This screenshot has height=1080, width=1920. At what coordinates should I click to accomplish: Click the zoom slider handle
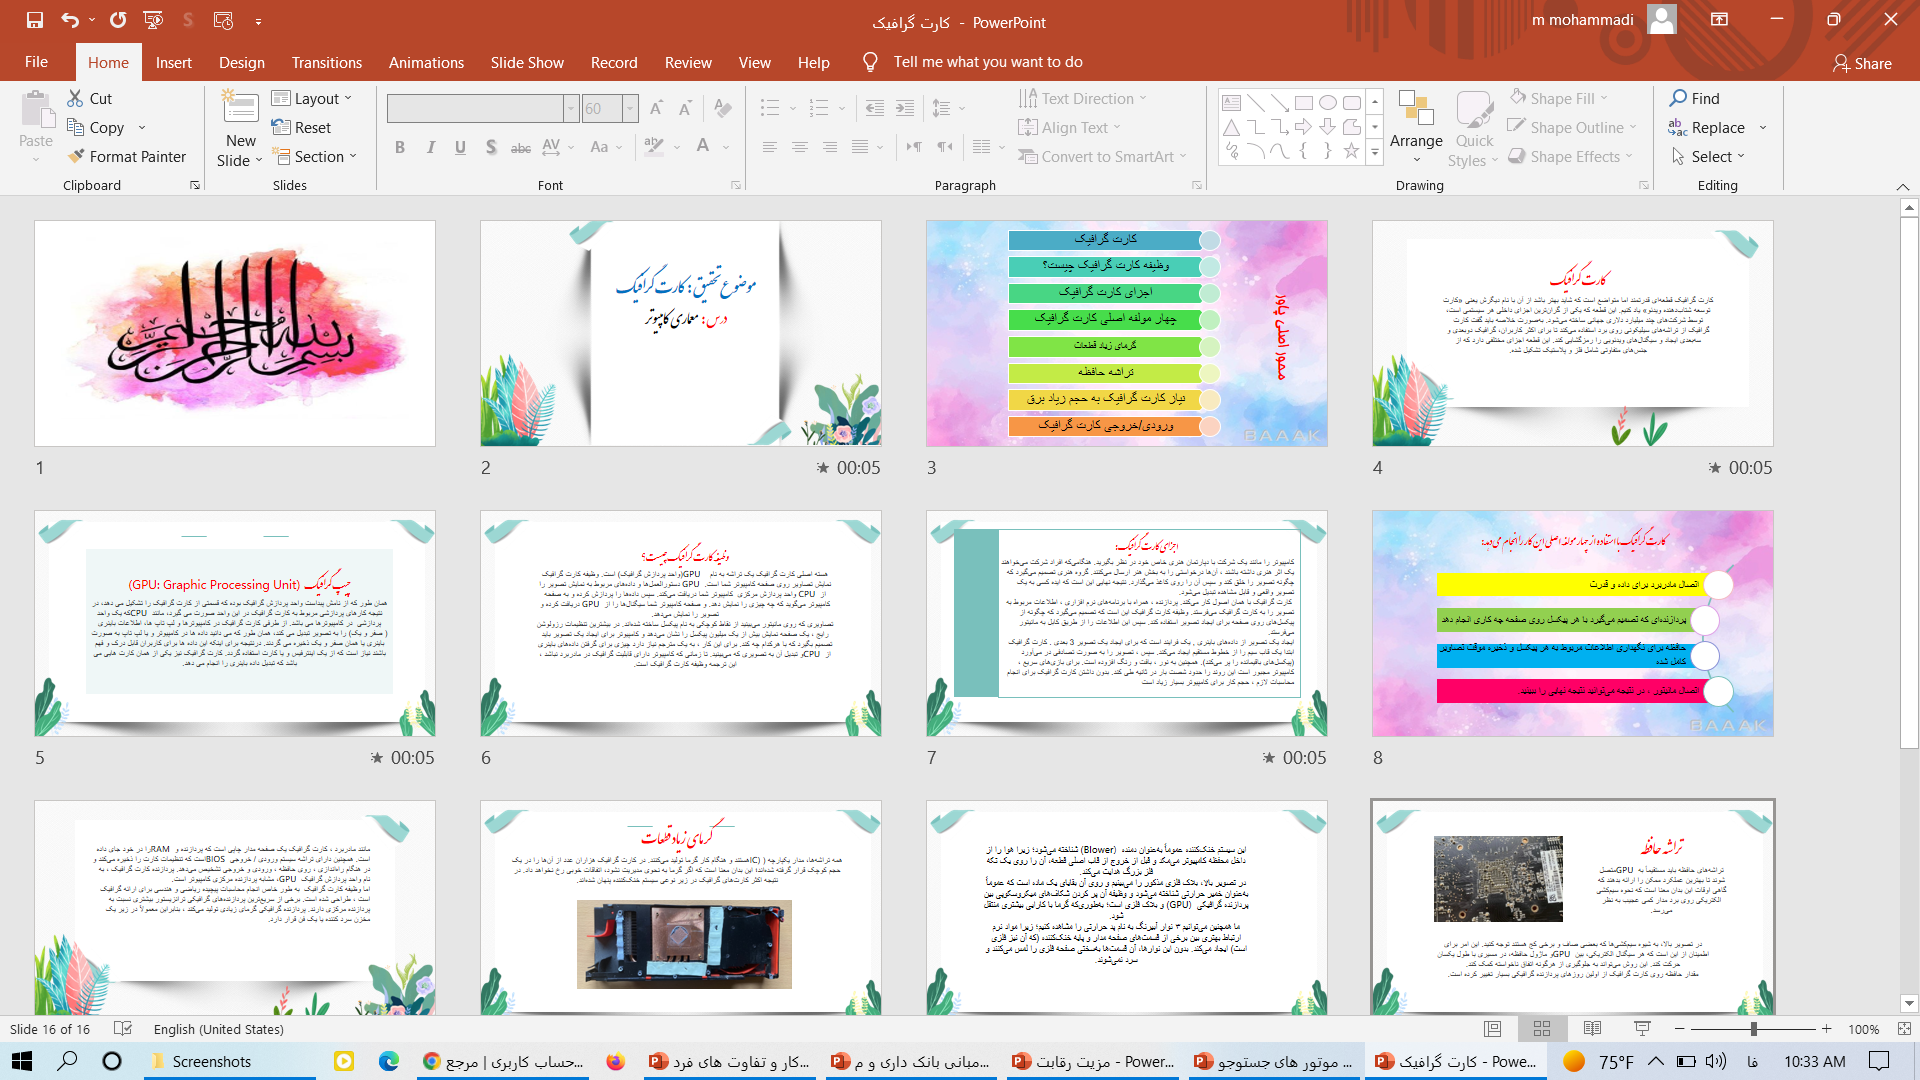(1753, 1029)
